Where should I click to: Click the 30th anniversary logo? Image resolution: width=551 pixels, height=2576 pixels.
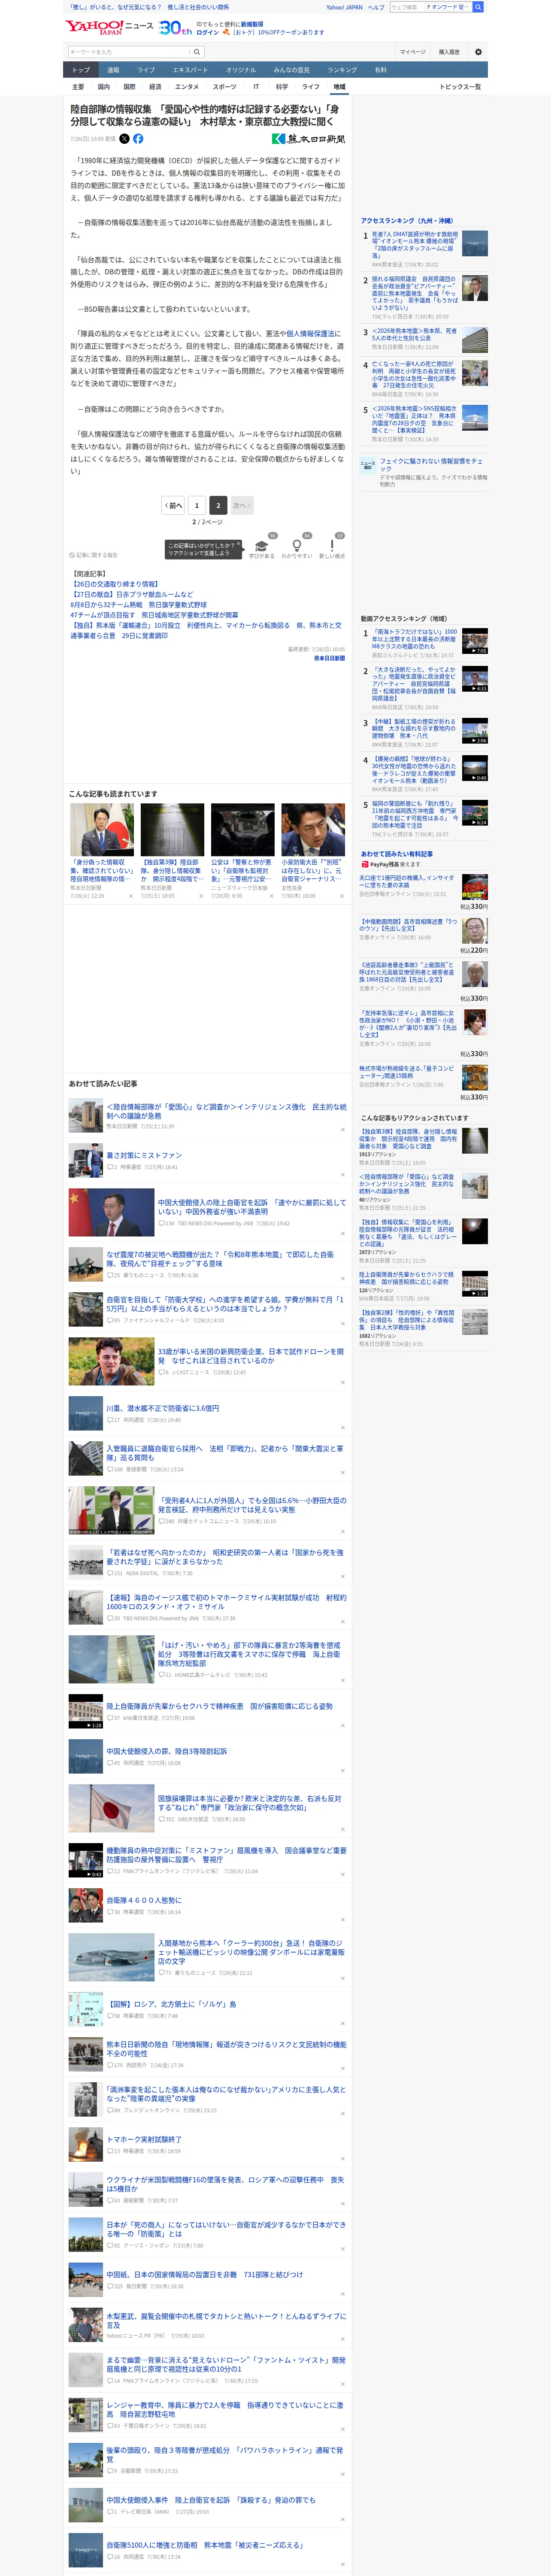[175, 28]
